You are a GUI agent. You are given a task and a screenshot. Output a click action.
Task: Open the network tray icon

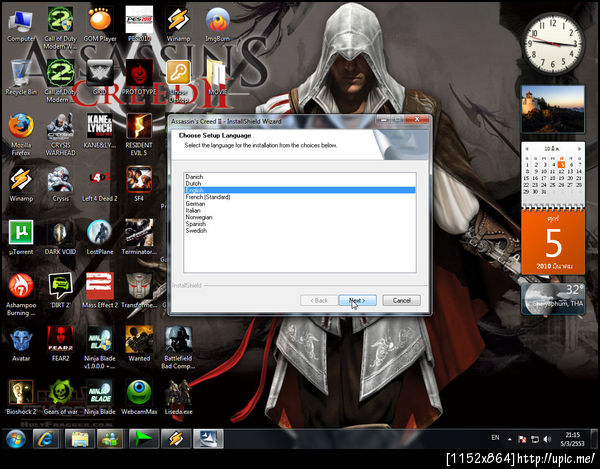(x=535, y=439)
